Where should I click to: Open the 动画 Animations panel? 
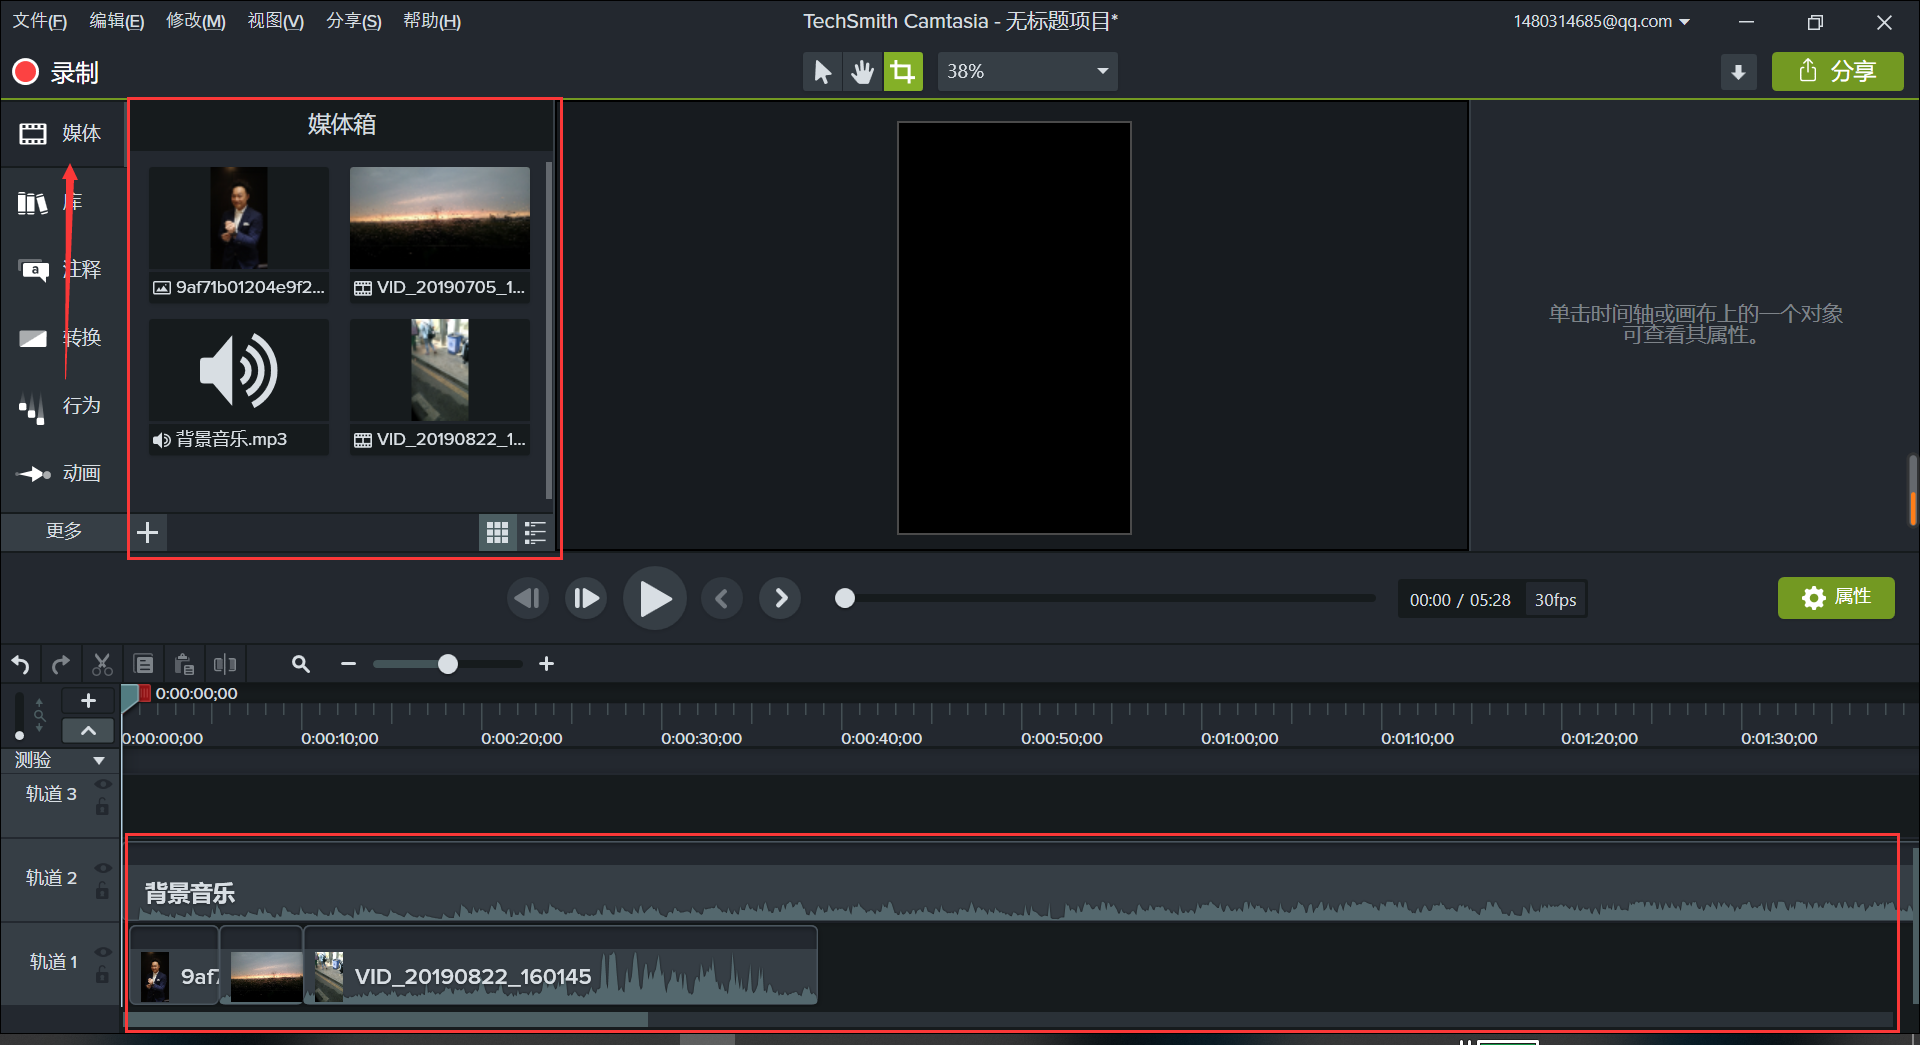coord(62,474)
